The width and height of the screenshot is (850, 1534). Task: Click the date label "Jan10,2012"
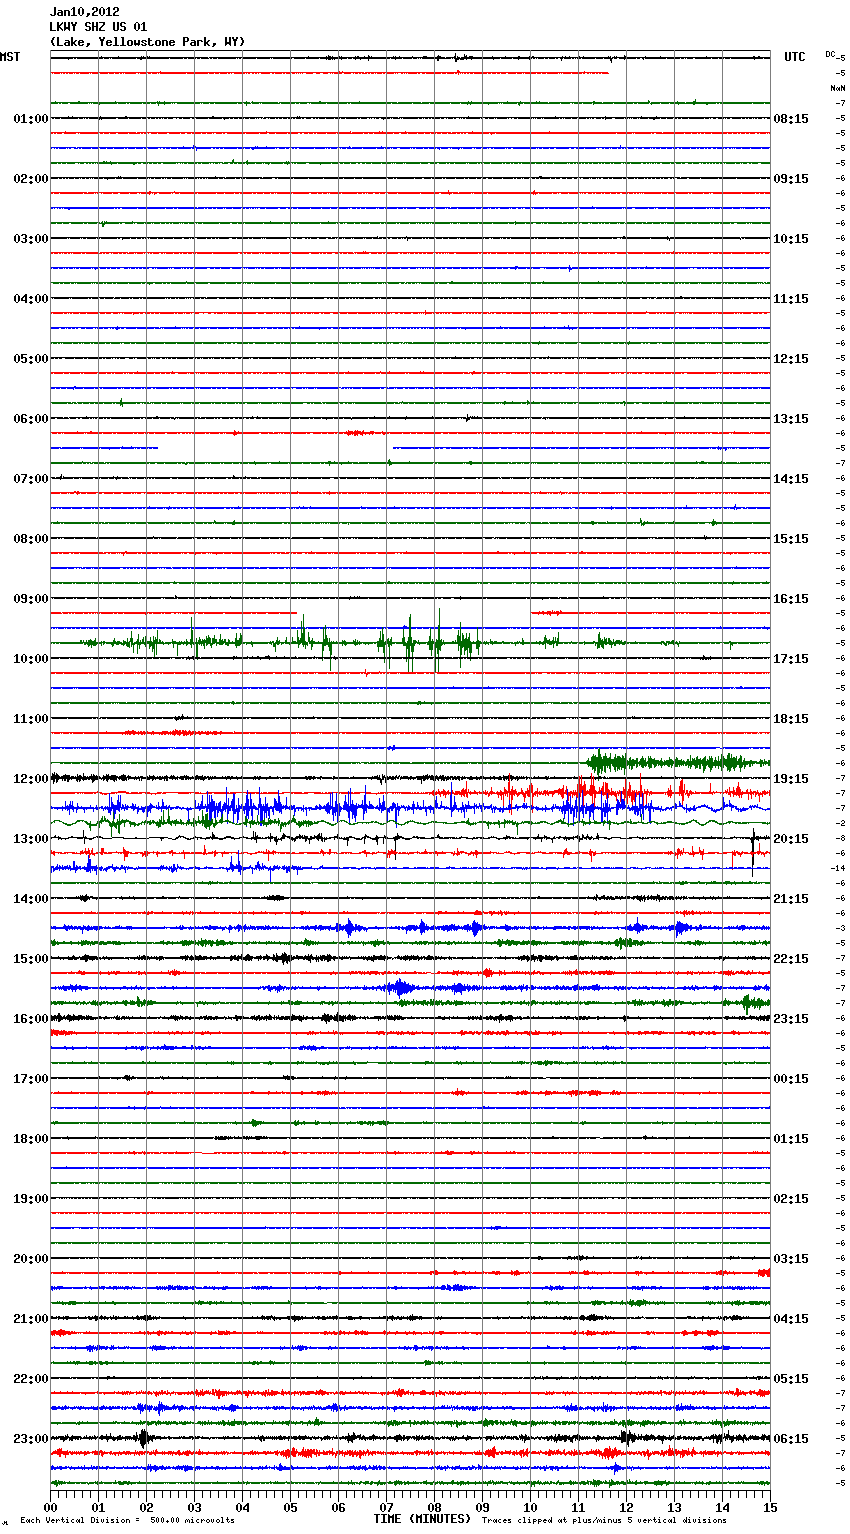(84, 12)
